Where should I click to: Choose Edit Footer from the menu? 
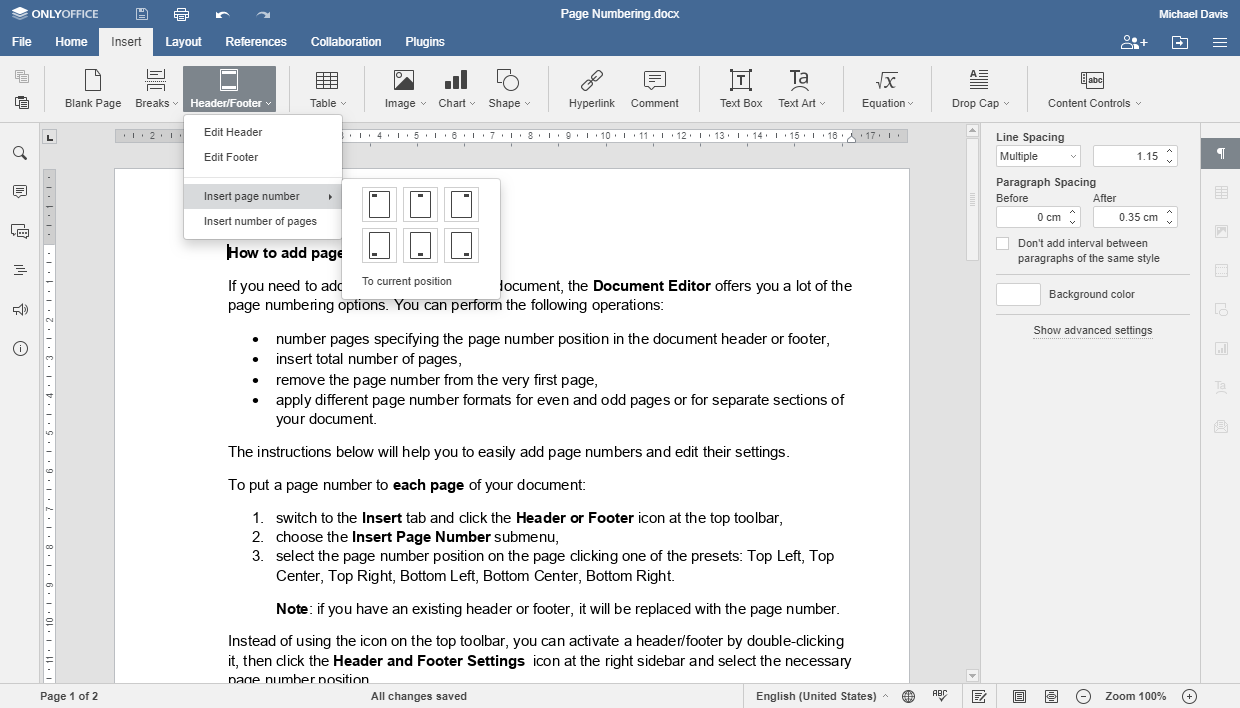coord(263,157)
